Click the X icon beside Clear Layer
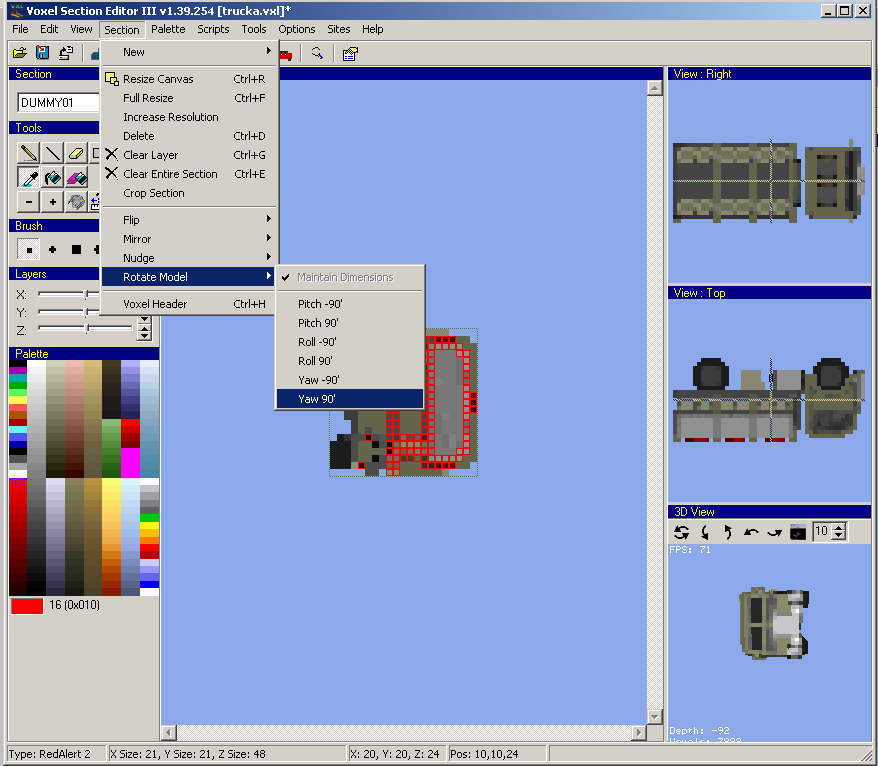 click(x=112, y=155)
